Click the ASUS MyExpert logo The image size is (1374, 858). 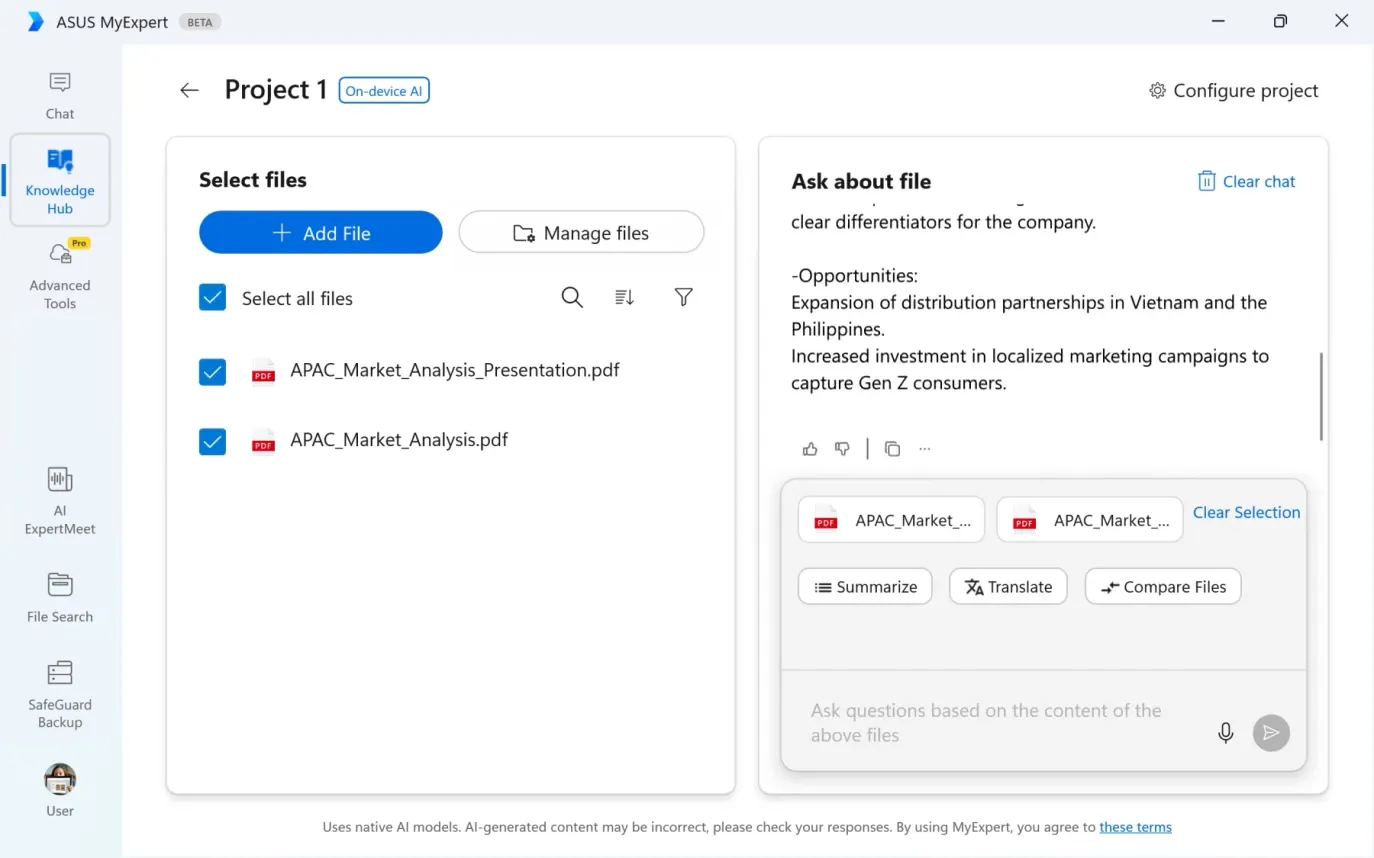(36, 21)
